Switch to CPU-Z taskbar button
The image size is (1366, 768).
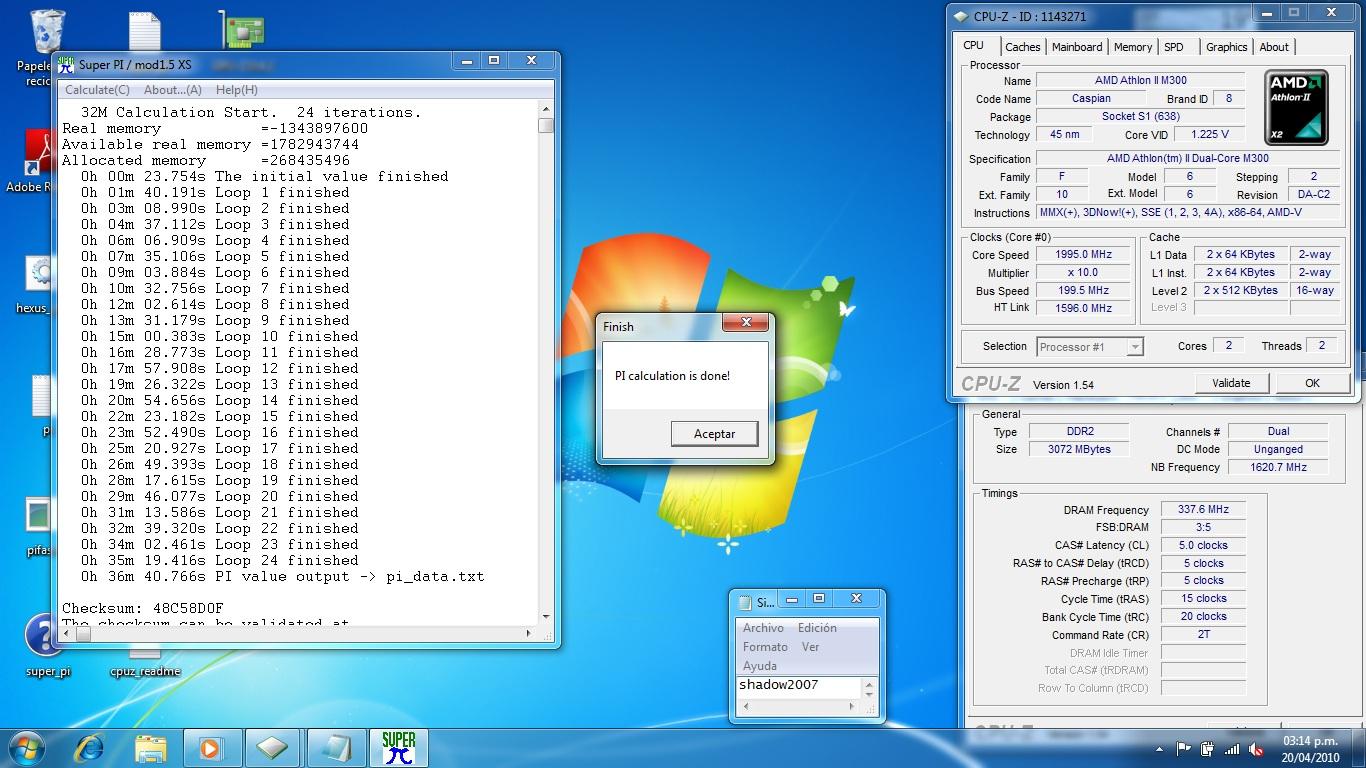coord(271,748)
